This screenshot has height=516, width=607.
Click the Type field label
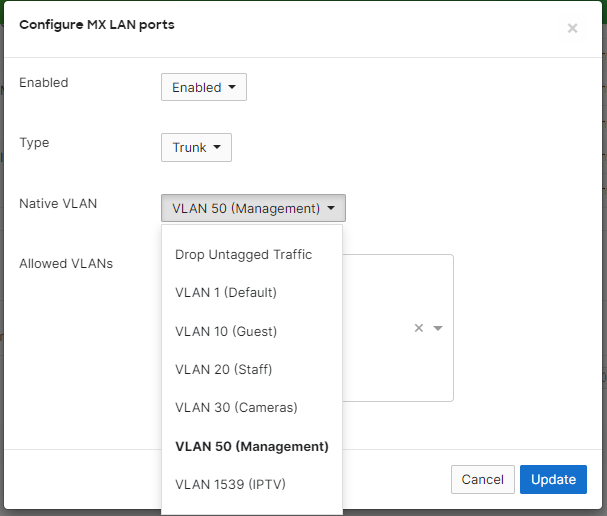point(34,143)
